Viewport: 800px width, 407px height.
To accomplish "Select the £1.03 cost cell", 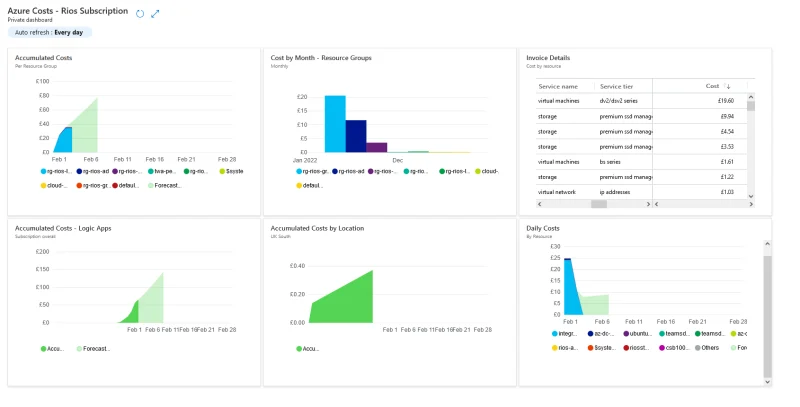I will (727, 192).
